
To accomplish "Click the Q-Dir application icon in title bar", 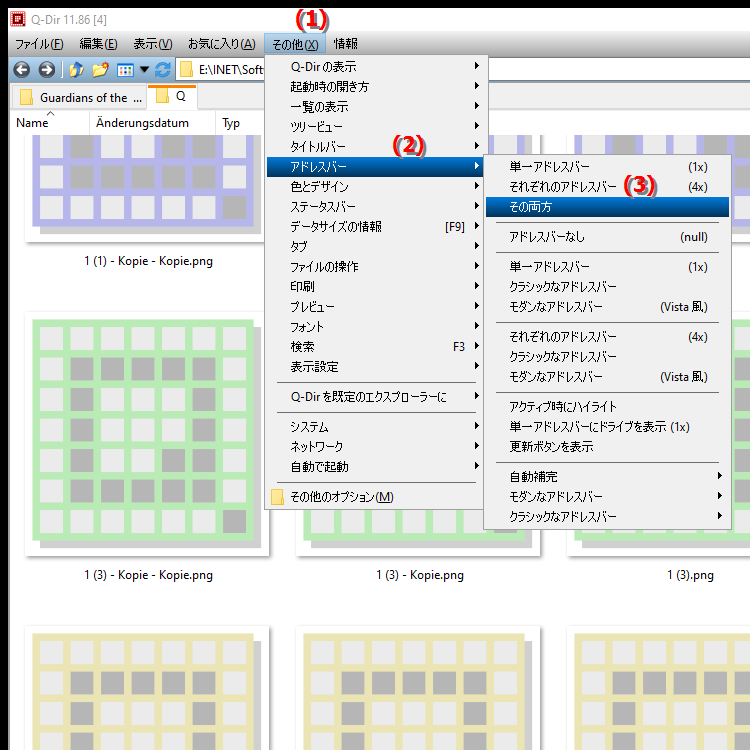I will [18, 19].
